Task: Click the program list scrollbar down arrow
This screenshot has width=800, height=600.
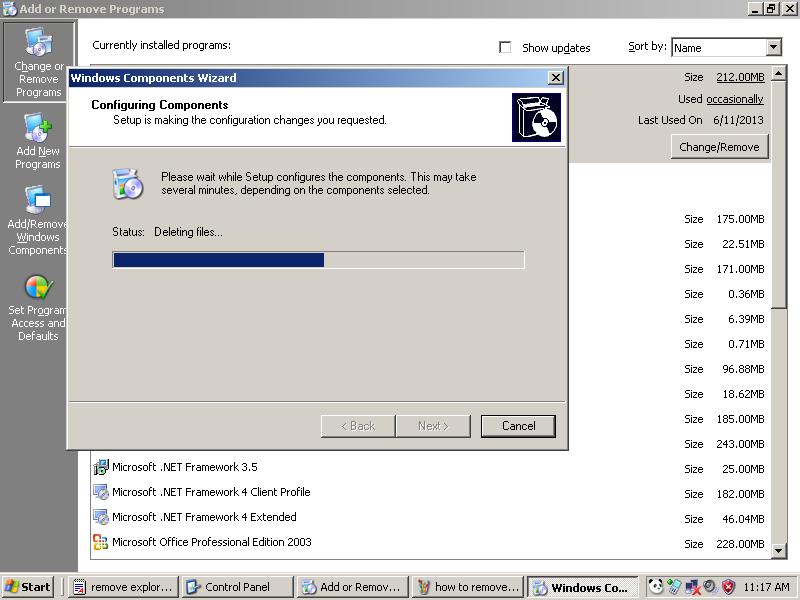Action: 778,551
